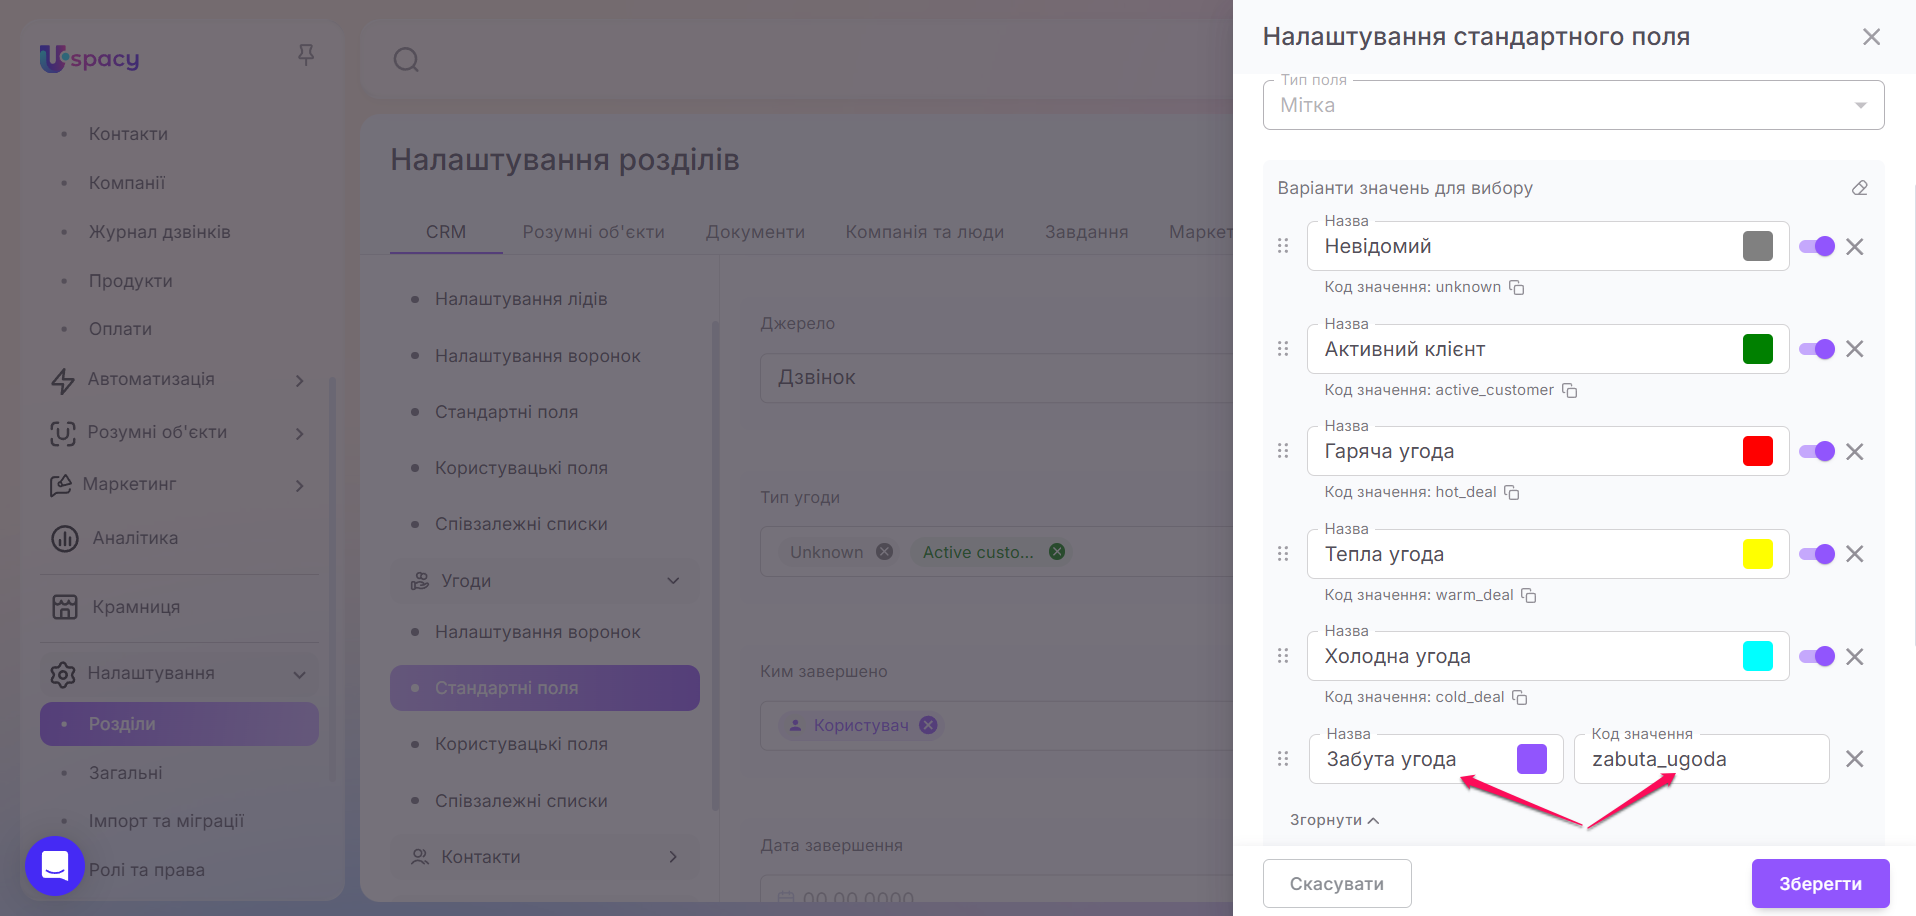The image size is (1916, 916).
Task: Grab the drag handle of Гаряча угода row
Action: pyautogui.click(x=1283, y=451)
